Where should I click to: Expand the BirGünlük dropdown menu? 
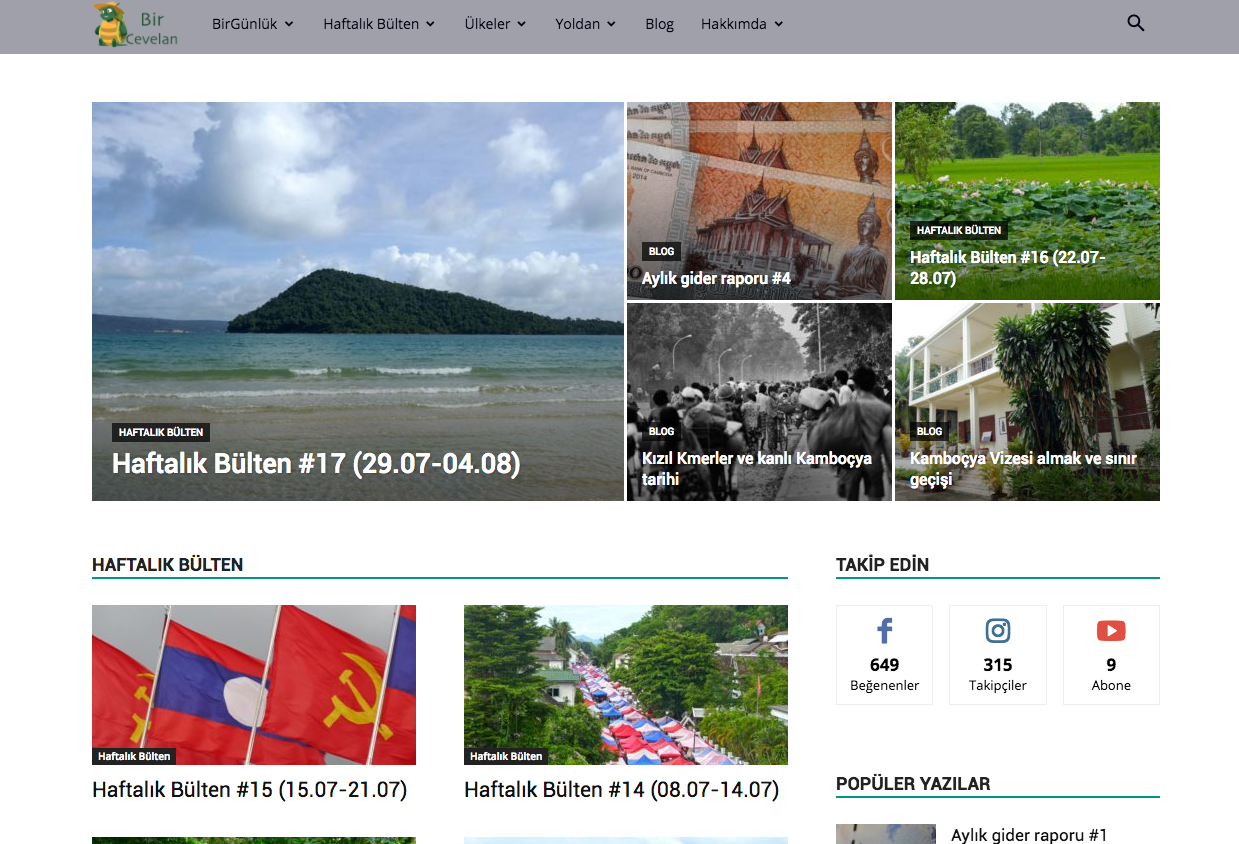coord(252,24)
